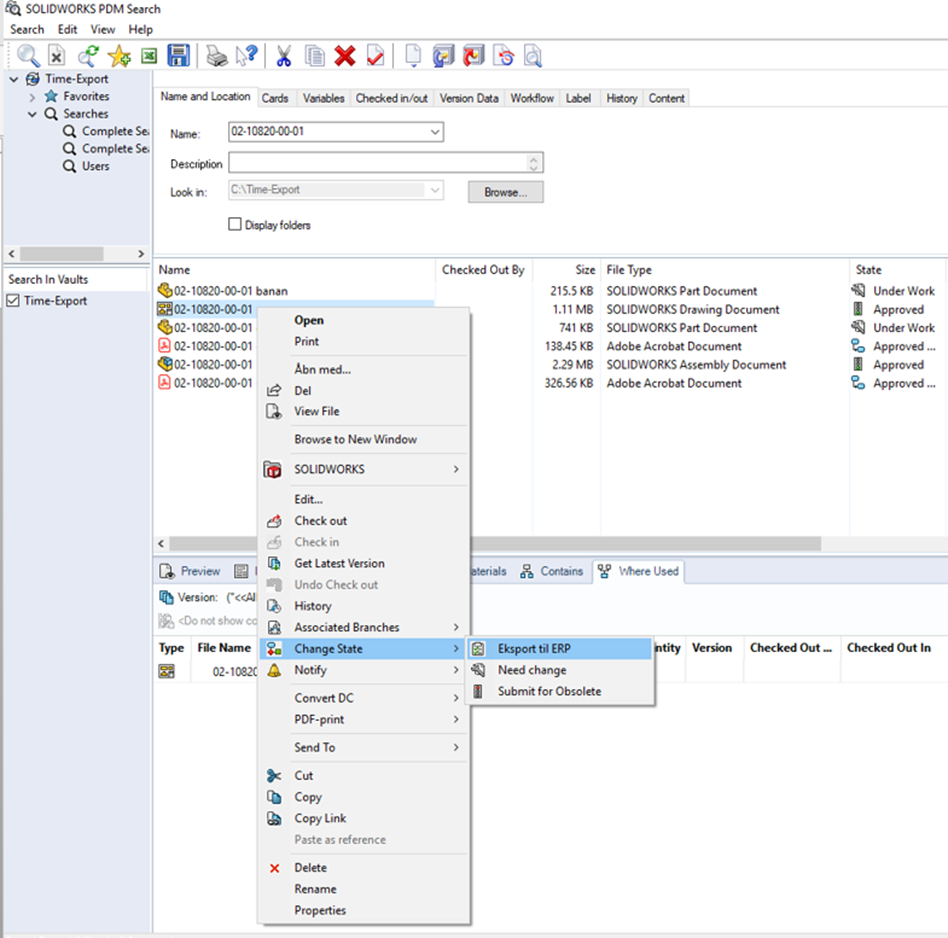948x938 pixels.
Task: Expand the Send To submenu
Action: coord(363,747)
